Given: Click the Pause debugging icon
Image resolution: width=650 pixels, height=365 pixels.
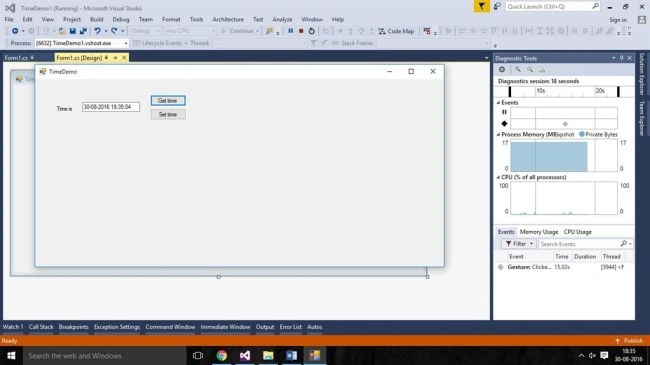Looking at the screenshot, I should (291, 31).
